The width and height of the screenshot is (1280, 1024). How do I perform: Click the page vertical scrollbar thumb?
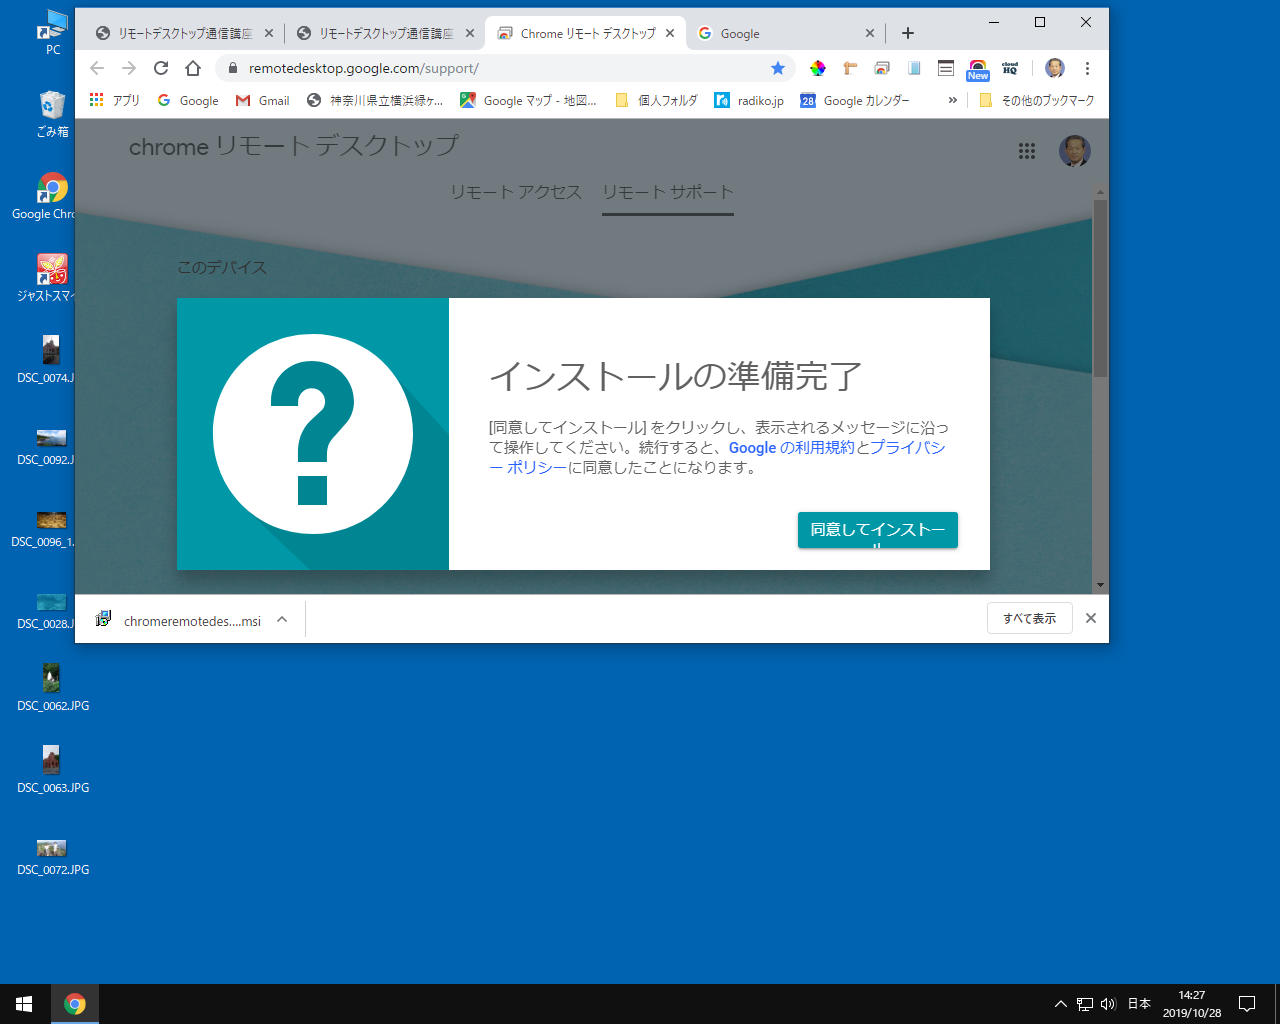point(1100,288)
